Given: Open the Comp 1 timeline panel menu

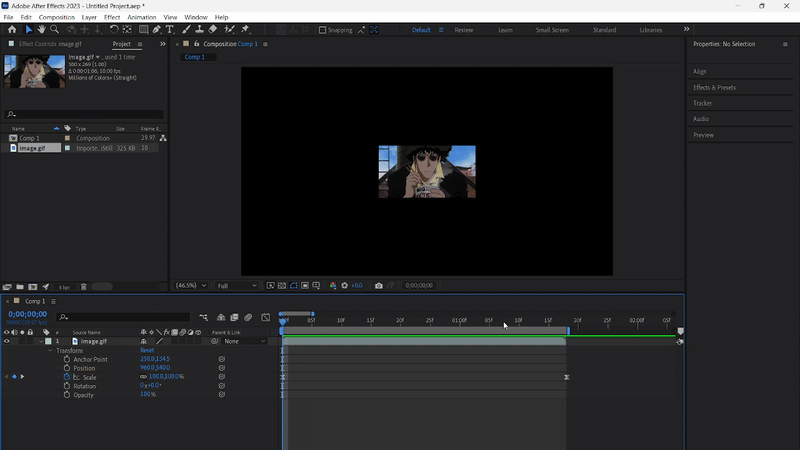Looking at the screenshot, I should pos(53,301).
